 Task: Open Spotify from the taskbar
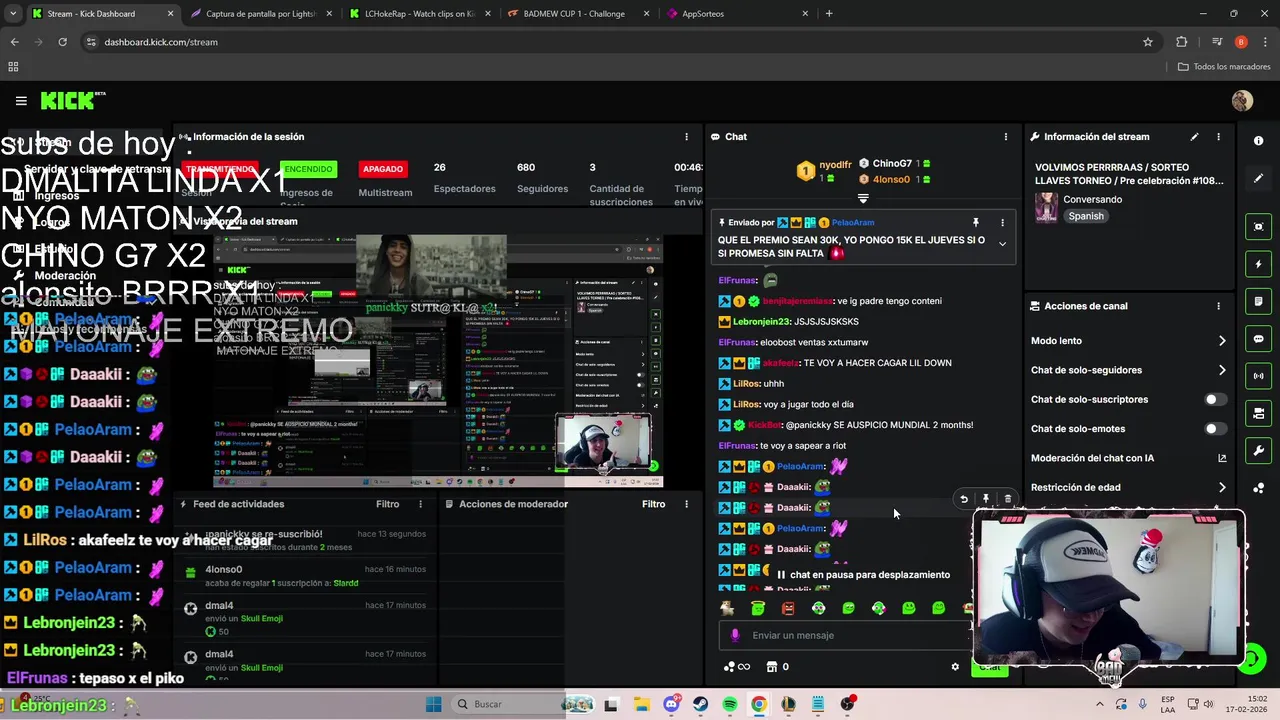730,704
